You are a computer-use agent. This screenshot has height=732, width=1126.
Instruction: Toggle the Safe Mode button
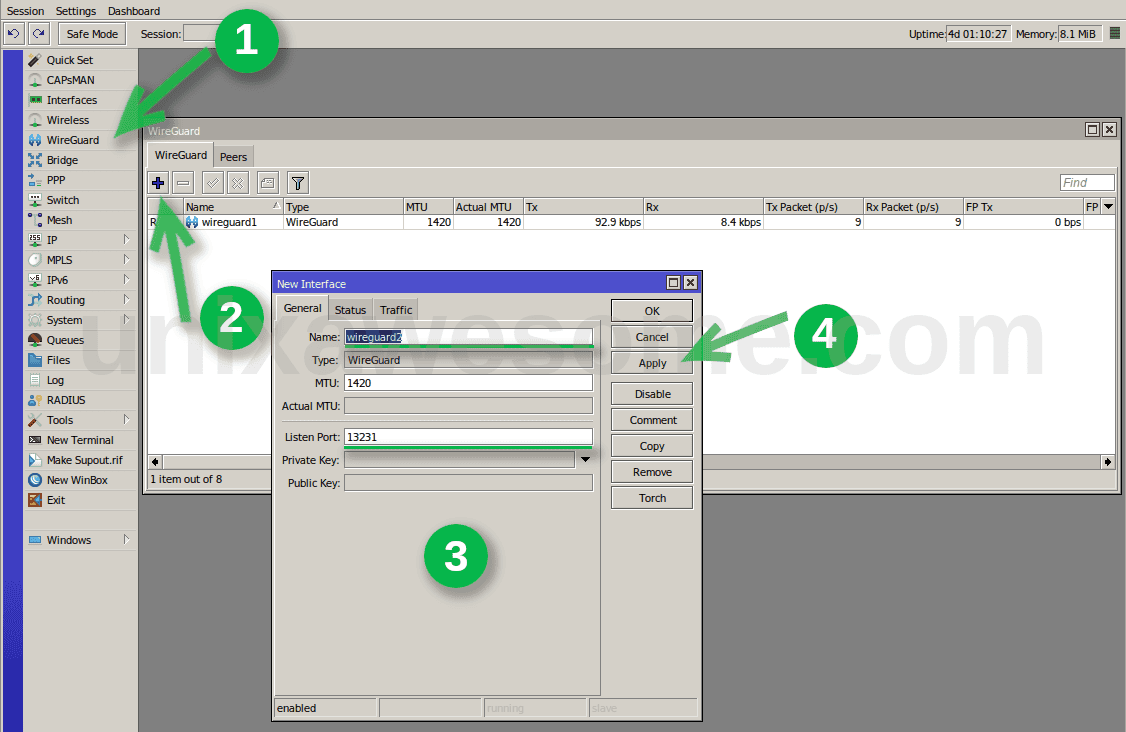tap(92, 34)
